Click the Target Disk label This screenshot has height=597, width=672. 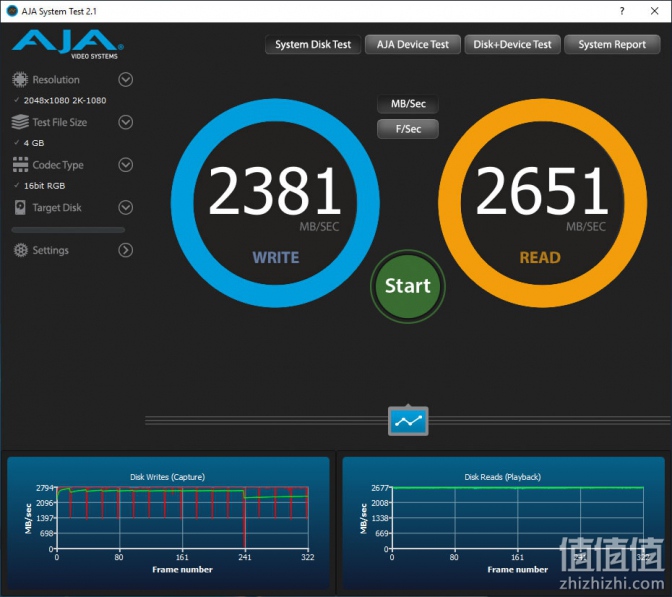pos(57,207)
